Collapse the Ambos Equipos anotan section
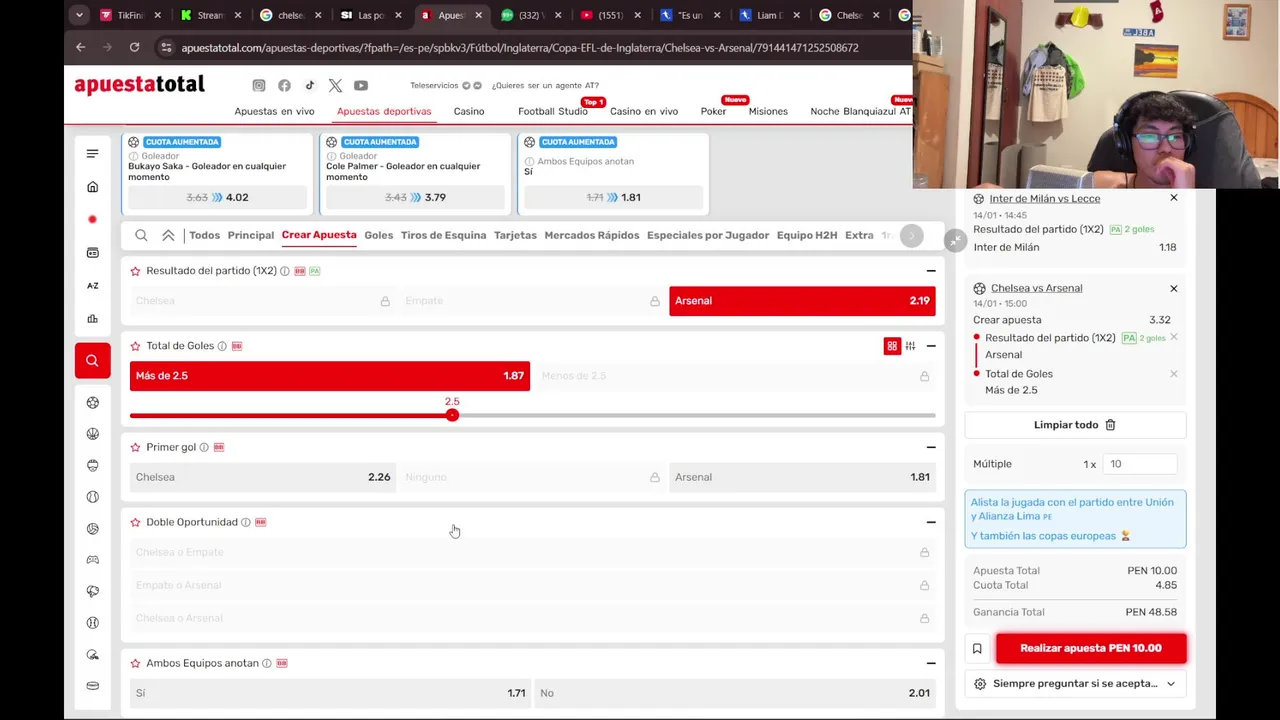The width and height of the screenshot is (1280, 720). [931, 663]
